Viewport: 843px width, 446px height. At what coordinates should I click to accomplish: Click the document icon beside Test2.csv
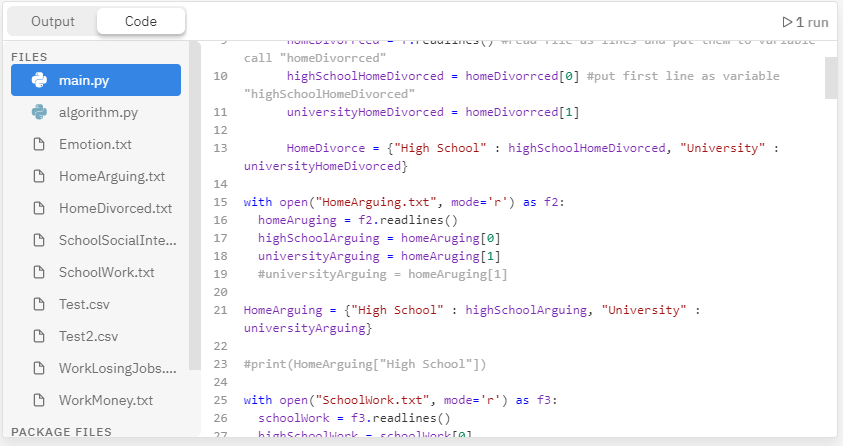tap(39, 336)
